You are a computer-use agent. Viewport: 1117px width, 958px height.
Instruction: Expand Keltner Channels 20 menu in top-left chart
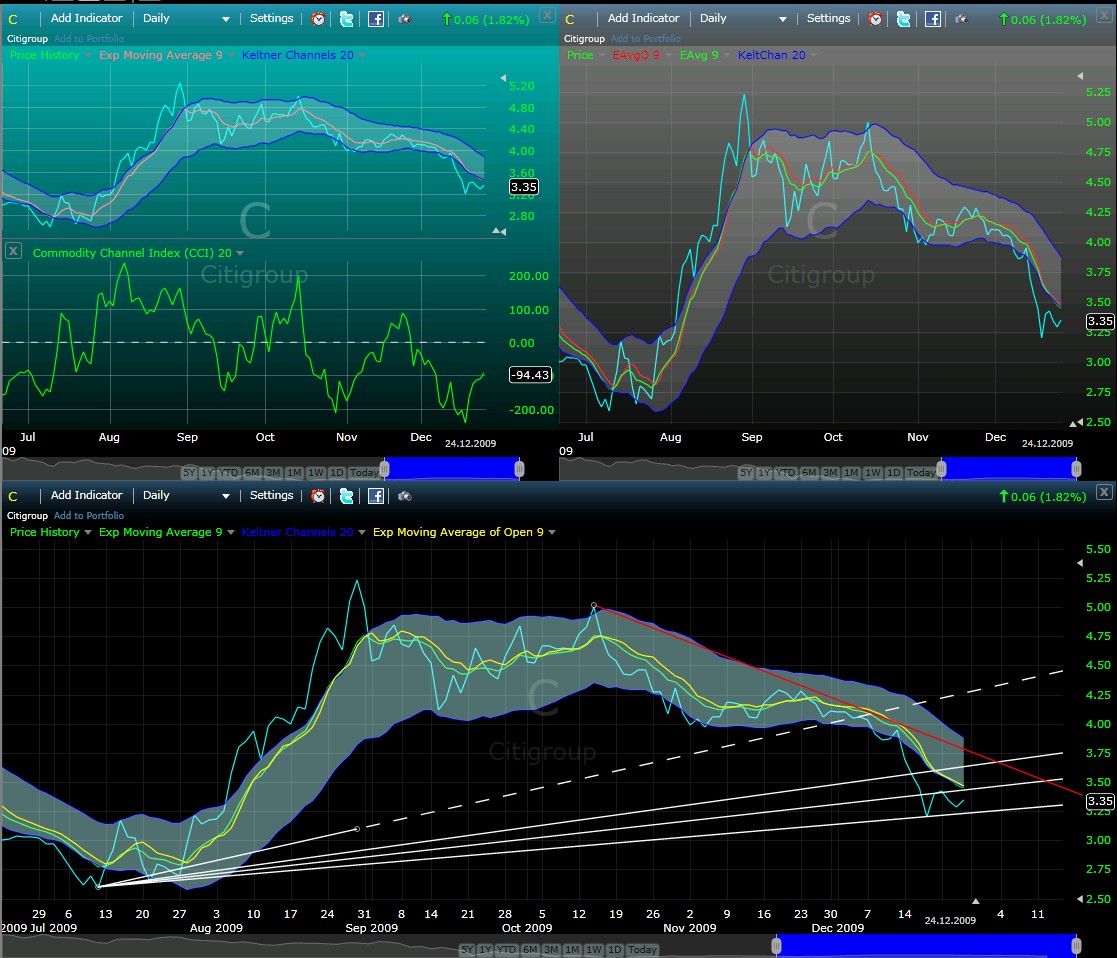362,56
